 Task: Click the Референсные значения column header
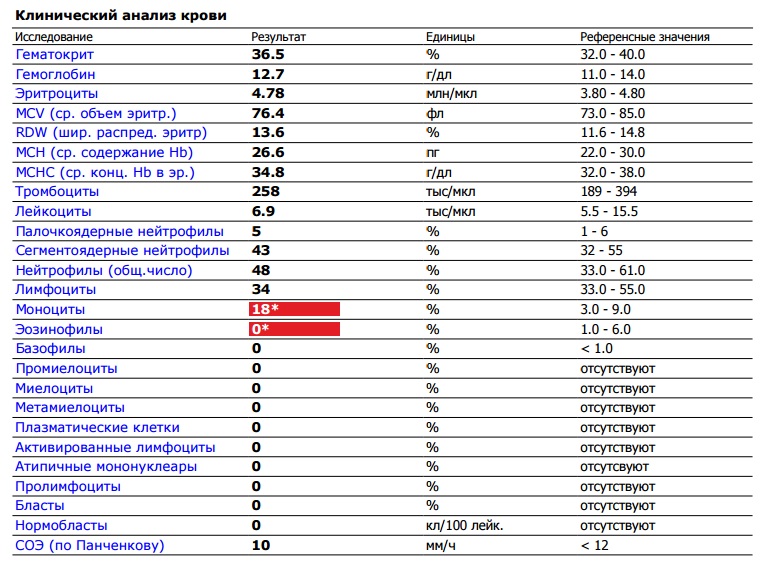[645, 37]
